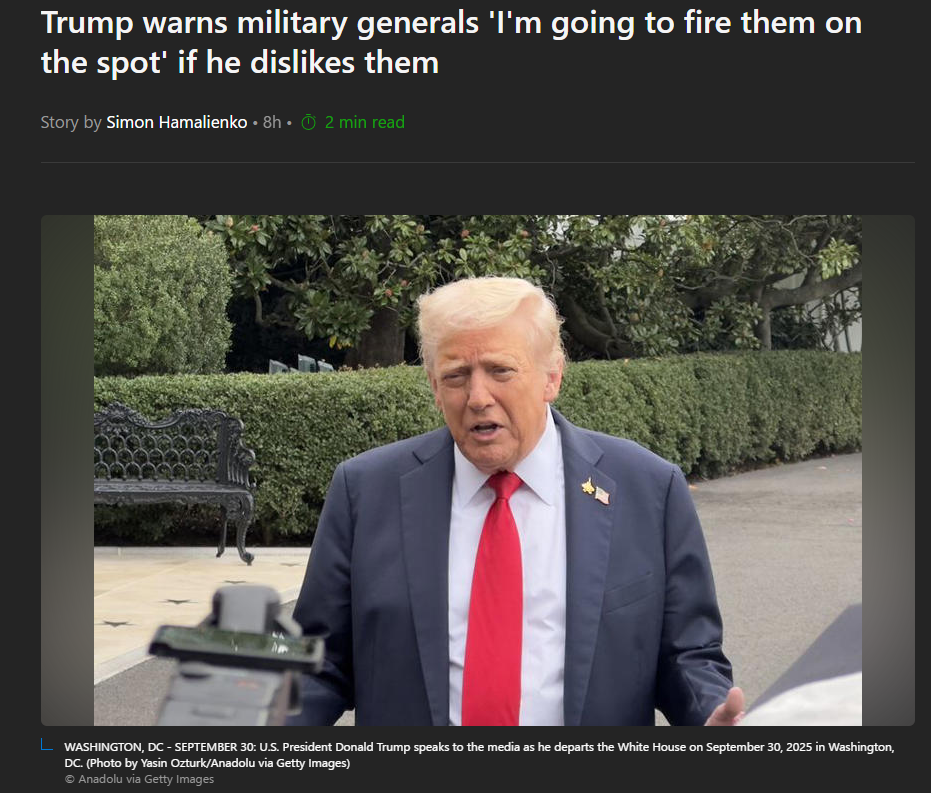This screenshot has width=931, height=793.
Task: Open author Simon Hamalienko's profile link
Action: coord(176,122)
